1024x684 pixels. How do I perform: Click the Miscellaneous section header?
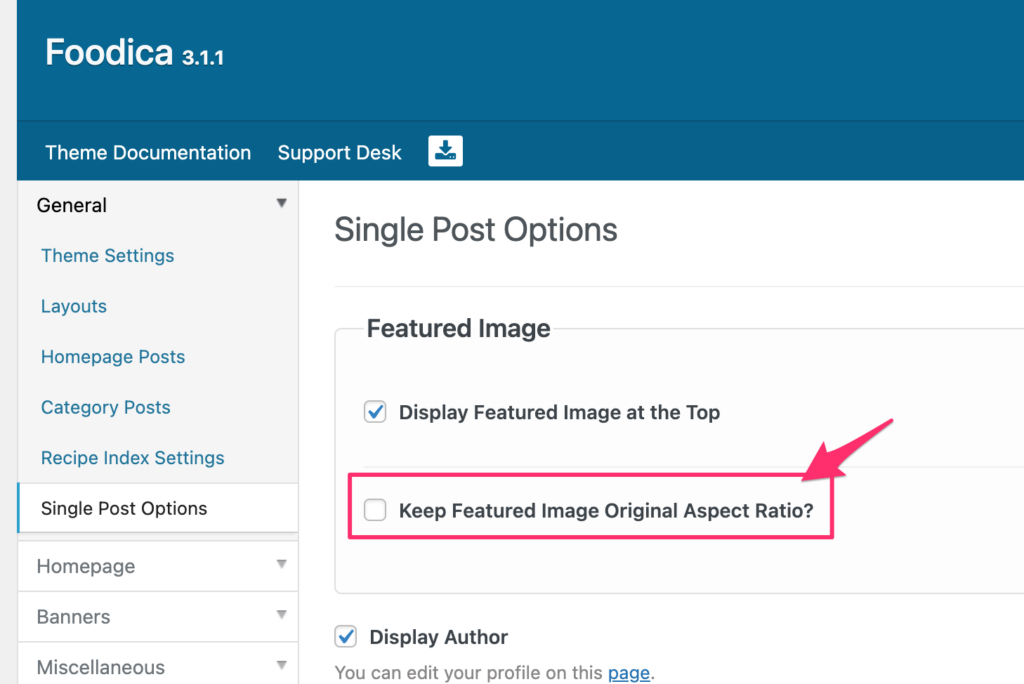[158, 664]
